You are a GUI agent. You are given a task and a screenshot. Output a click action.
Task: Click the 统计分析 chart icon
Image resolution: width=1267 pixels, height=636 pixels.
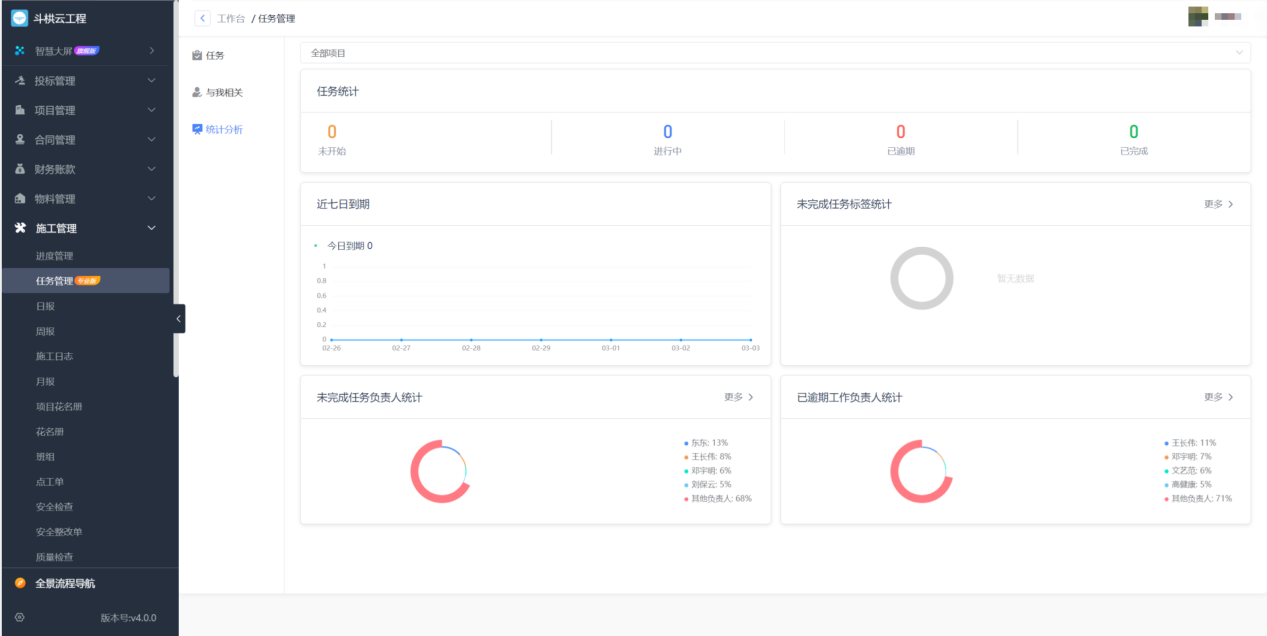[197, 130]
